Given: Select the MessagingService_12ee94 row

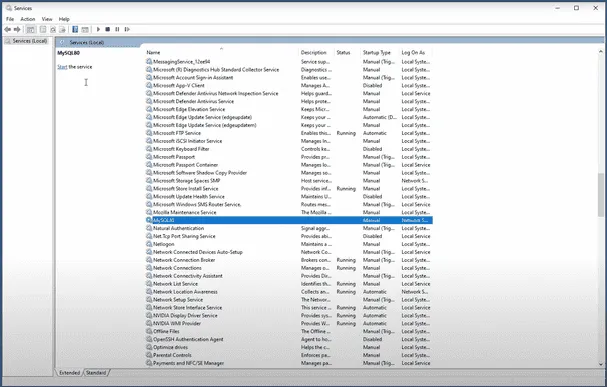Looking at the screenshot, I should [x=289, y=62].
